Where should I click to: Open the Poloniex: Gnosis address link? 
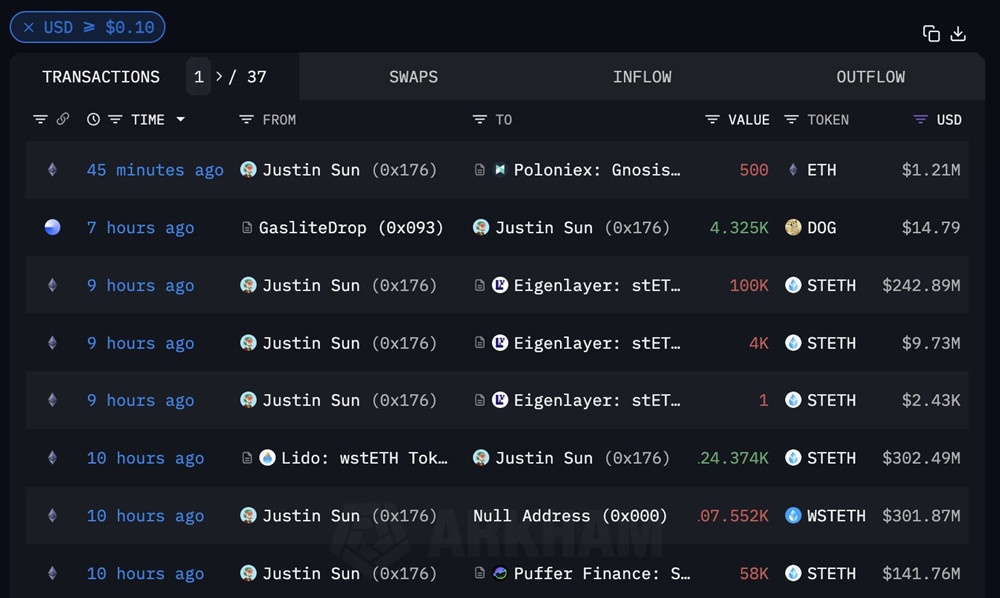point(596,170)
